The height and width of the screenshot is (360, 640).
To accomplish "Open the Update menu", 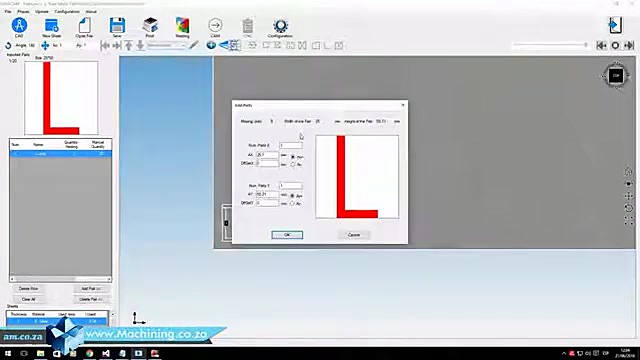I will (x=42, y=11).
